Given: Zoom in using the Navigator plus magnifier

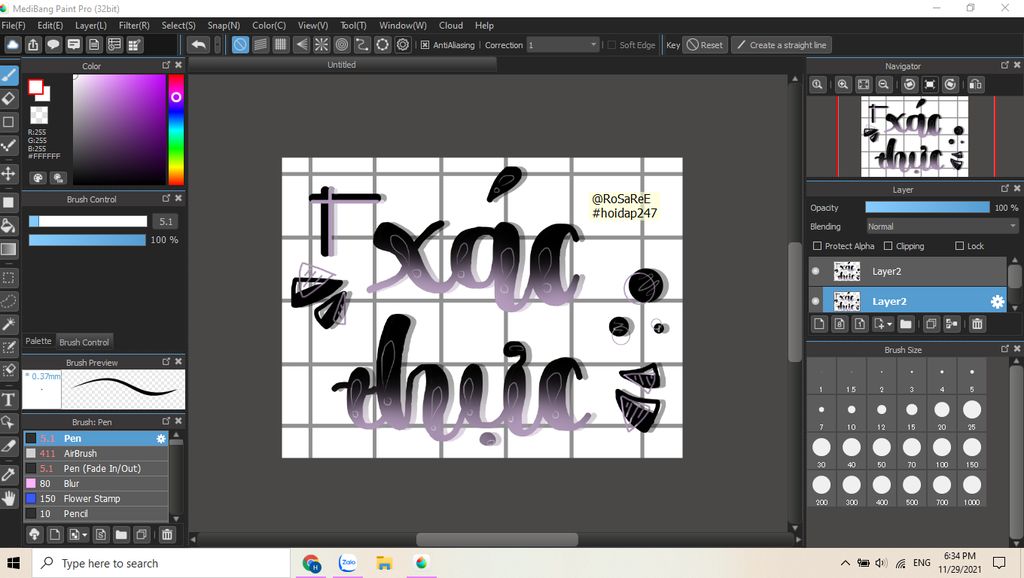Looking at the screenshot, I should tap(843, 84).
